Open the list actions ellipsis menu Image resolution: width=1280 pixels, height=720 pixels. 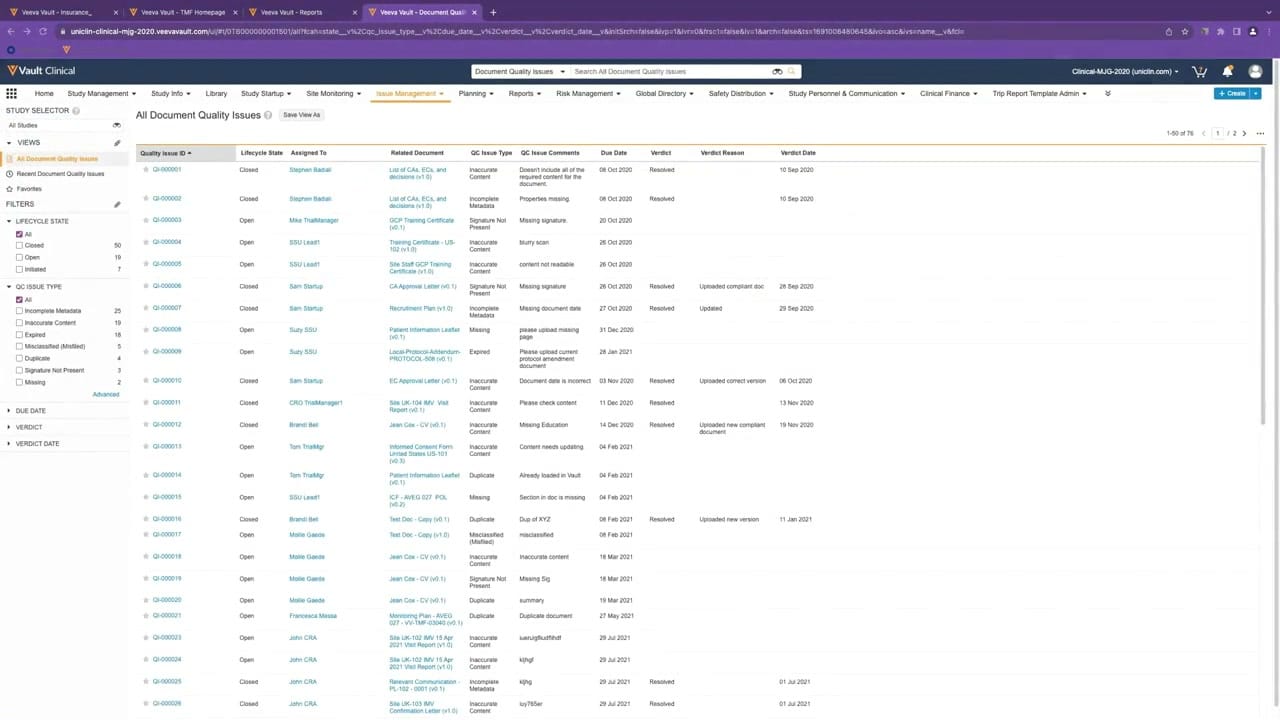point(1260,133)
